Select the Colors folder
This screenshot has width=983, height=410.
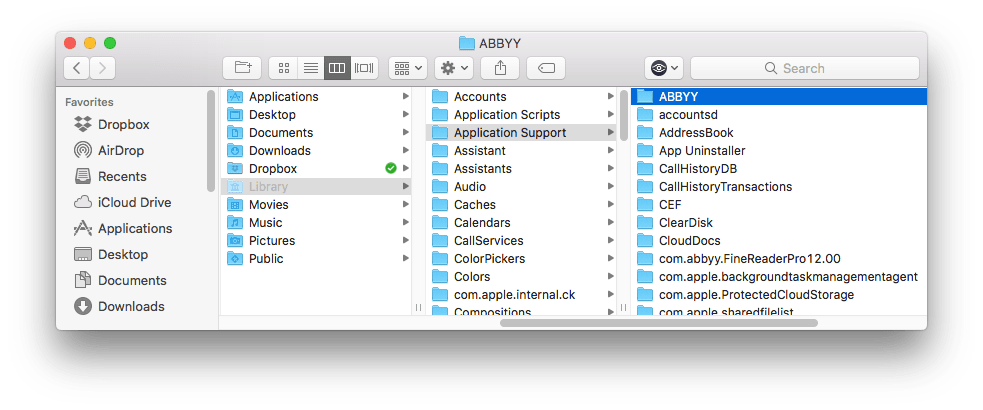click(522, 276)
